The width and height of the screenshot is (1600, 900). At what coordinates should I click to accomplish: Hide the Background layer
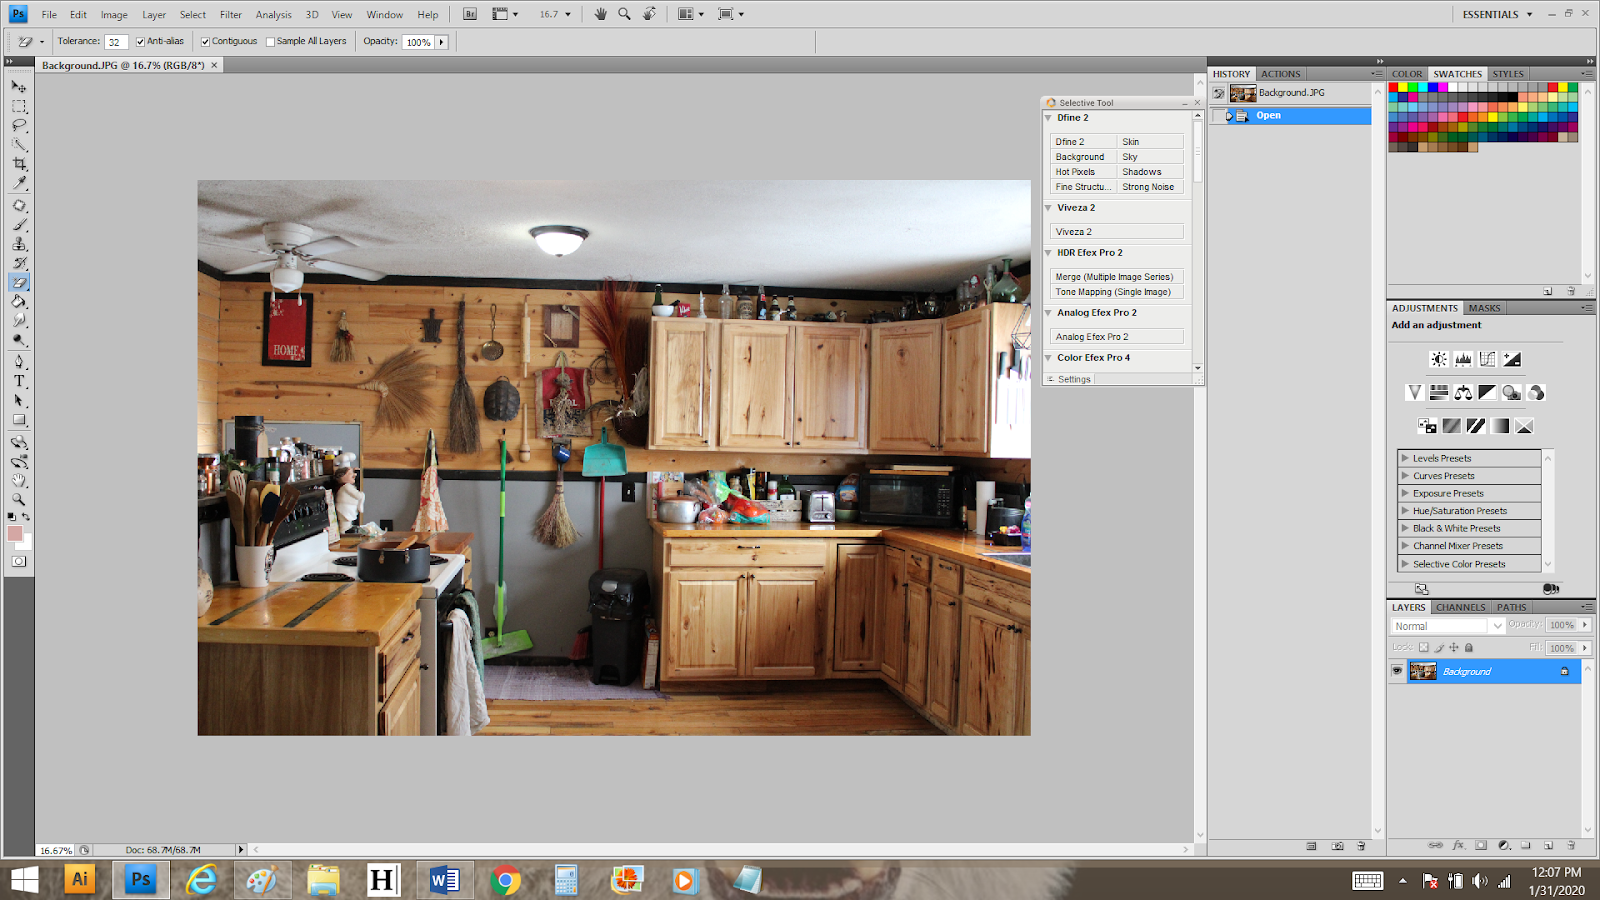1397,671
